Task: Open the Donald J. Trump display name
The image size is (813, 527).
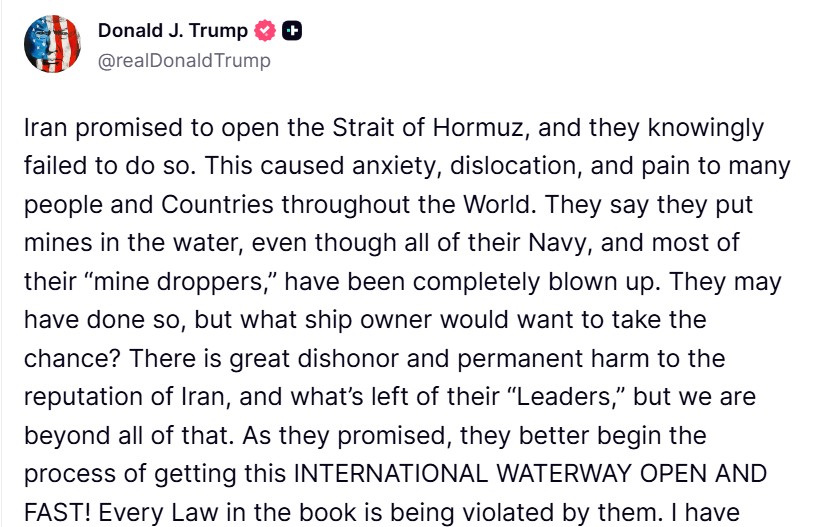Action: (x=172, y=31)
